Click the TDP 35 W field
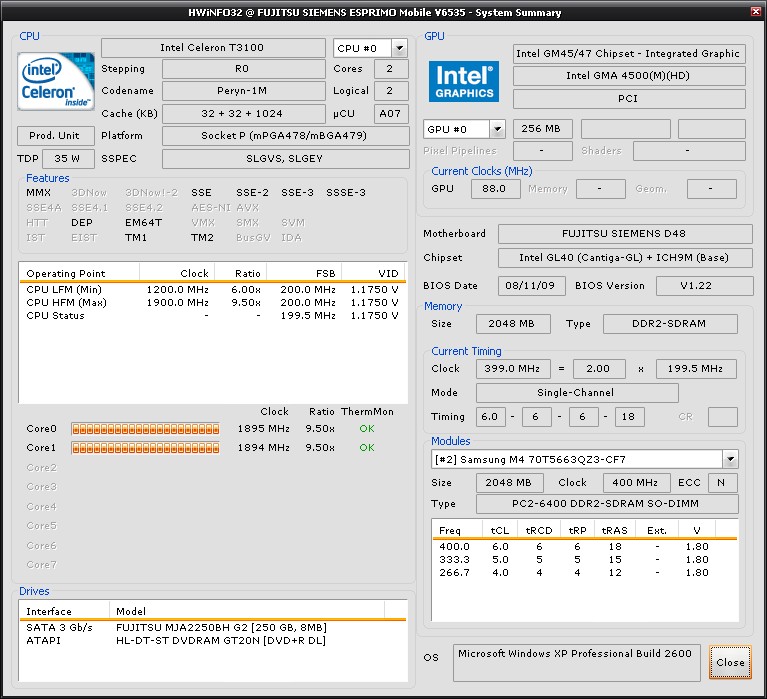The height and width of the screenshot is (699, 767). coord(68,158)
